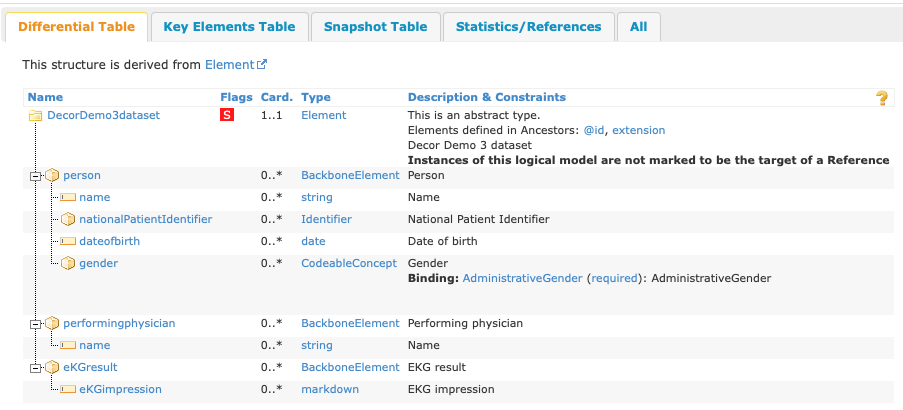
Task: Click the nationalPatientIdentifier datatype icon
Action: pyautogui.click(x=68, y=220)
